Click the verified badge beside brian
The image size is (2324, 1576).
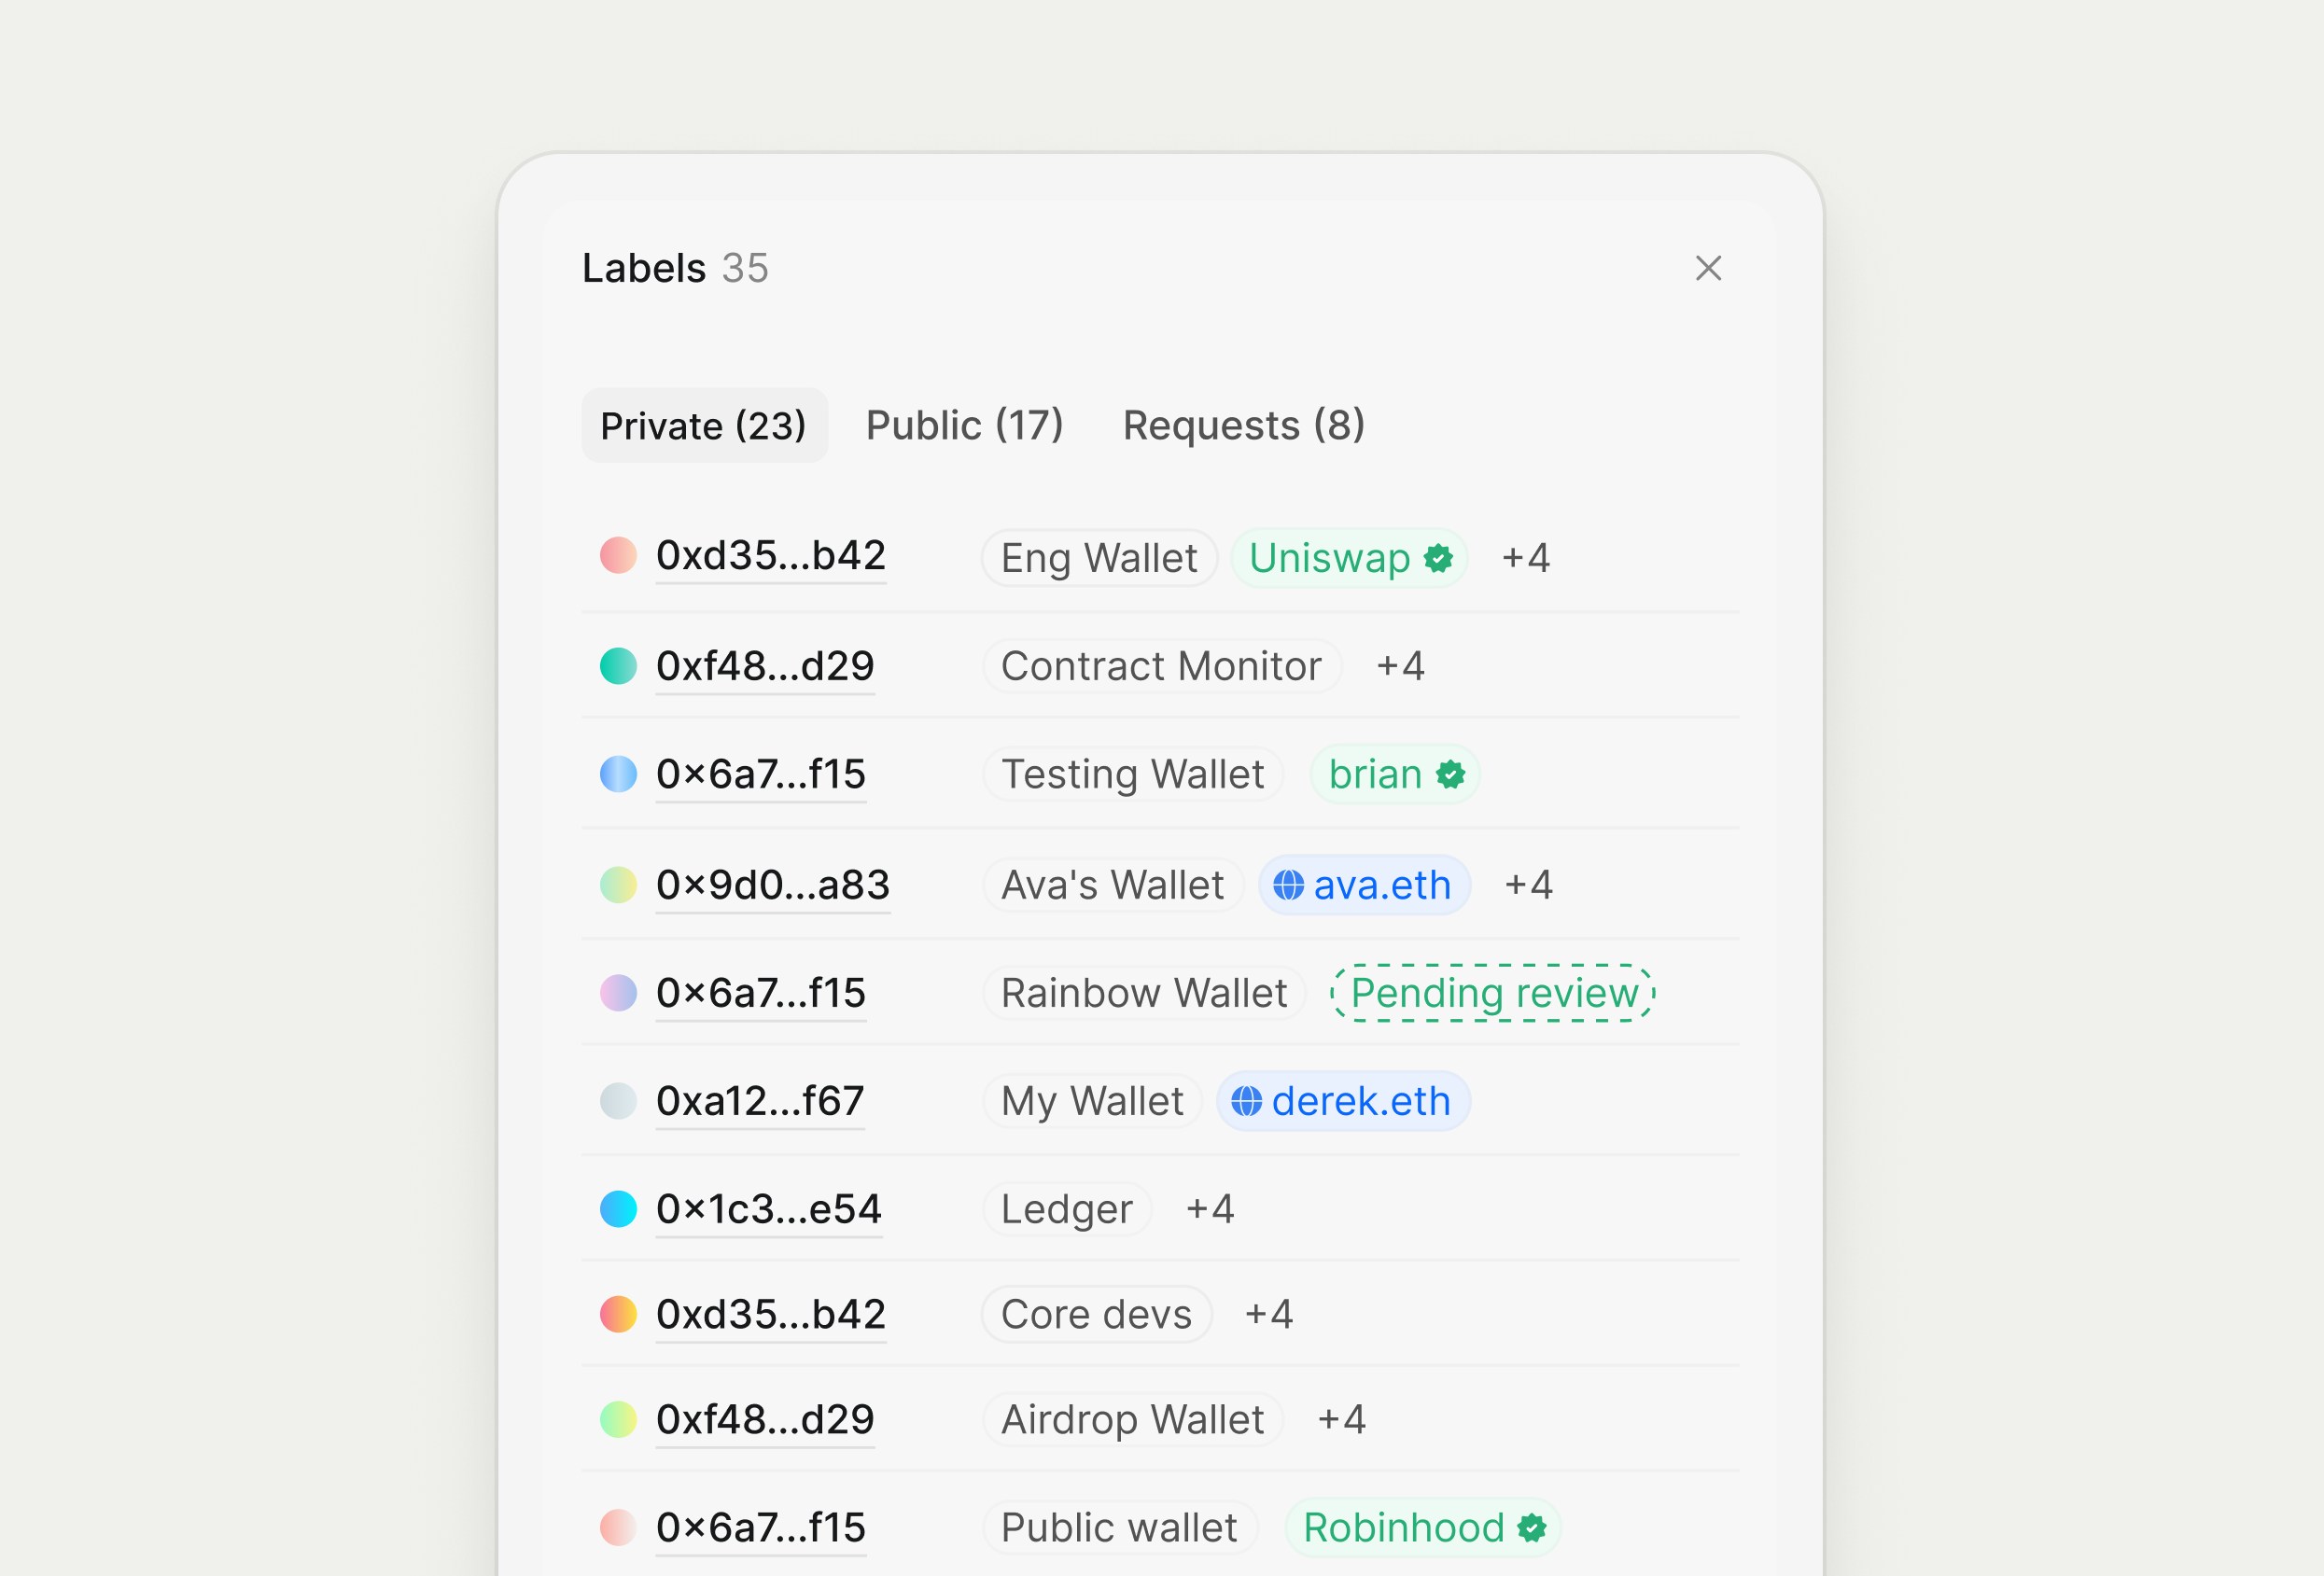point(1449,774)
